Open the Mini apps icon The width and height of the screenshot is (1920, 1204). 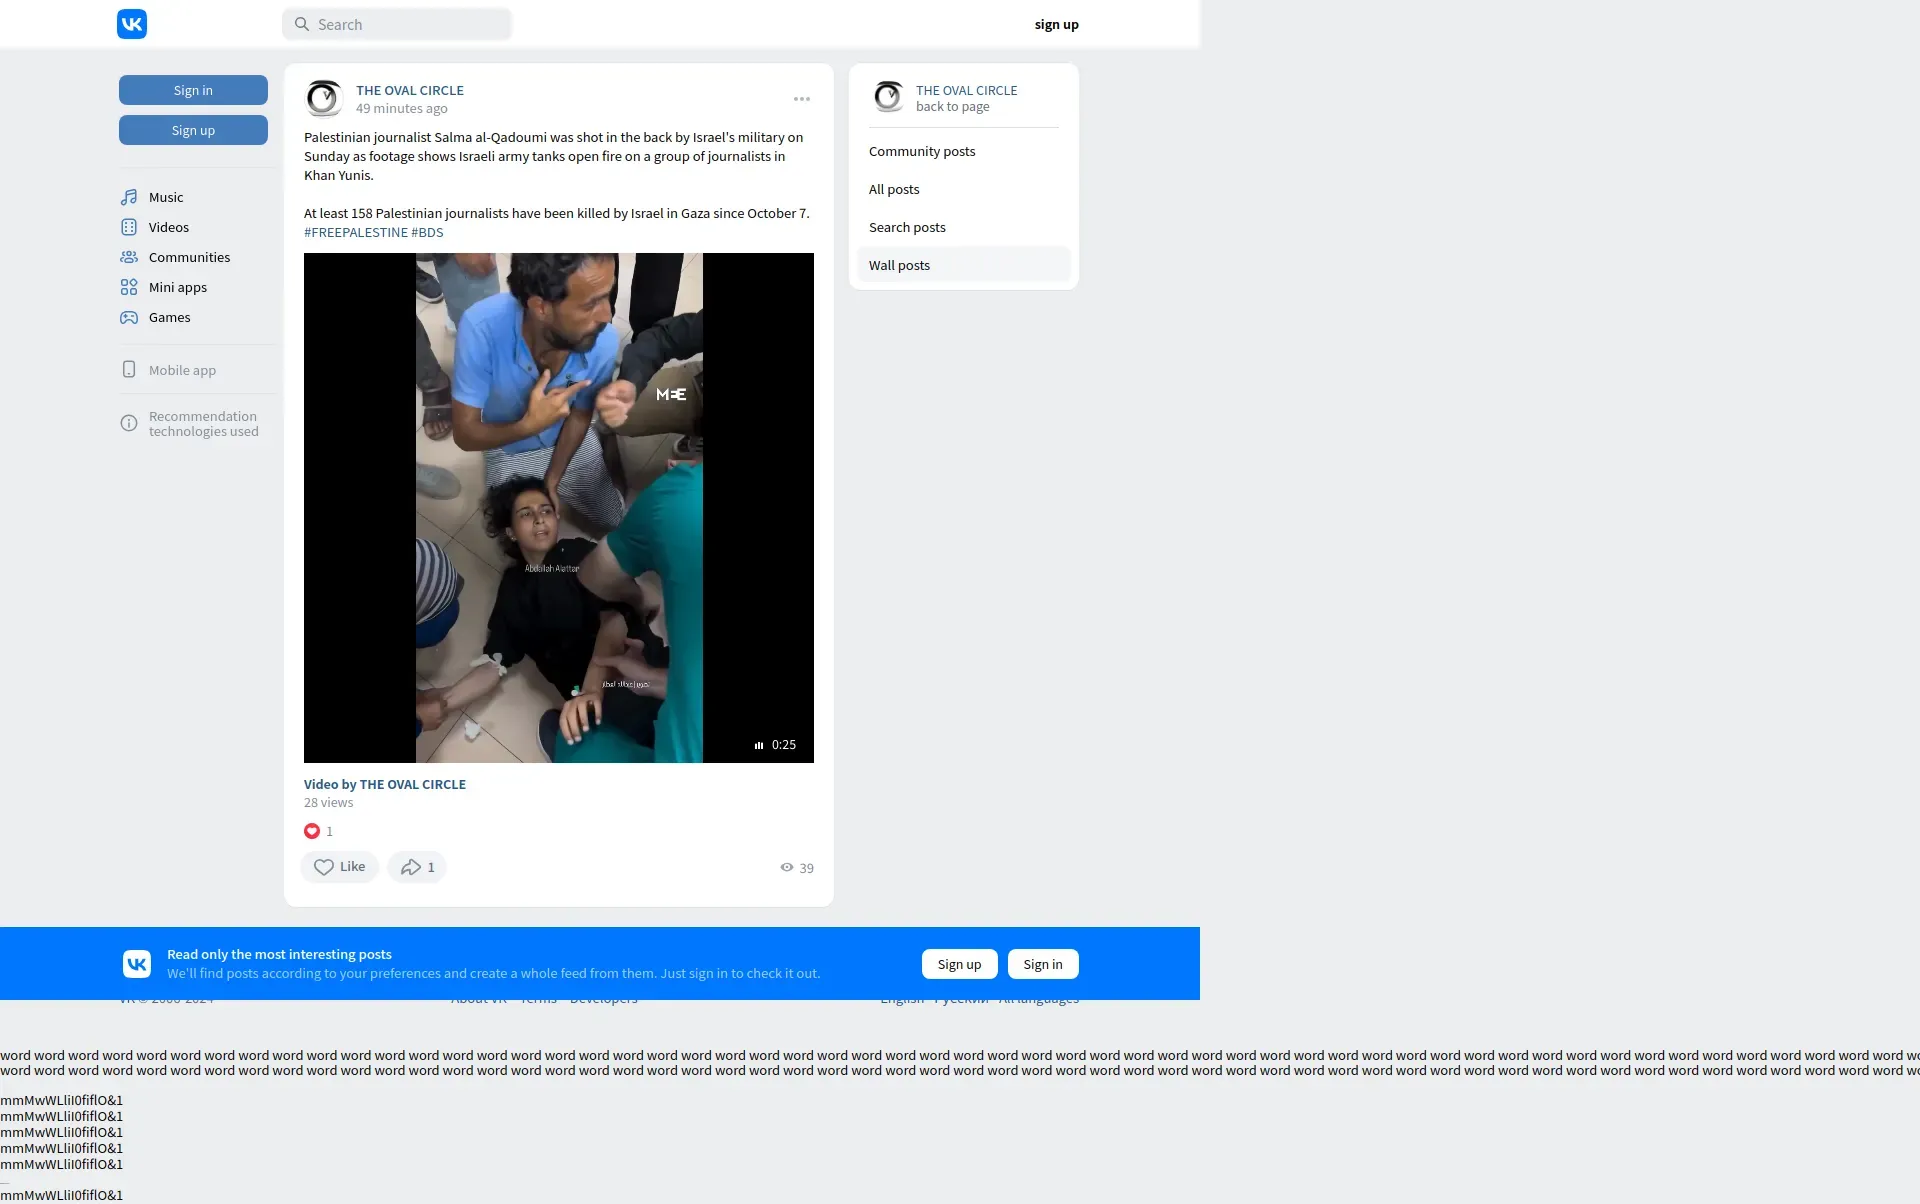click(x=129, y=287)
